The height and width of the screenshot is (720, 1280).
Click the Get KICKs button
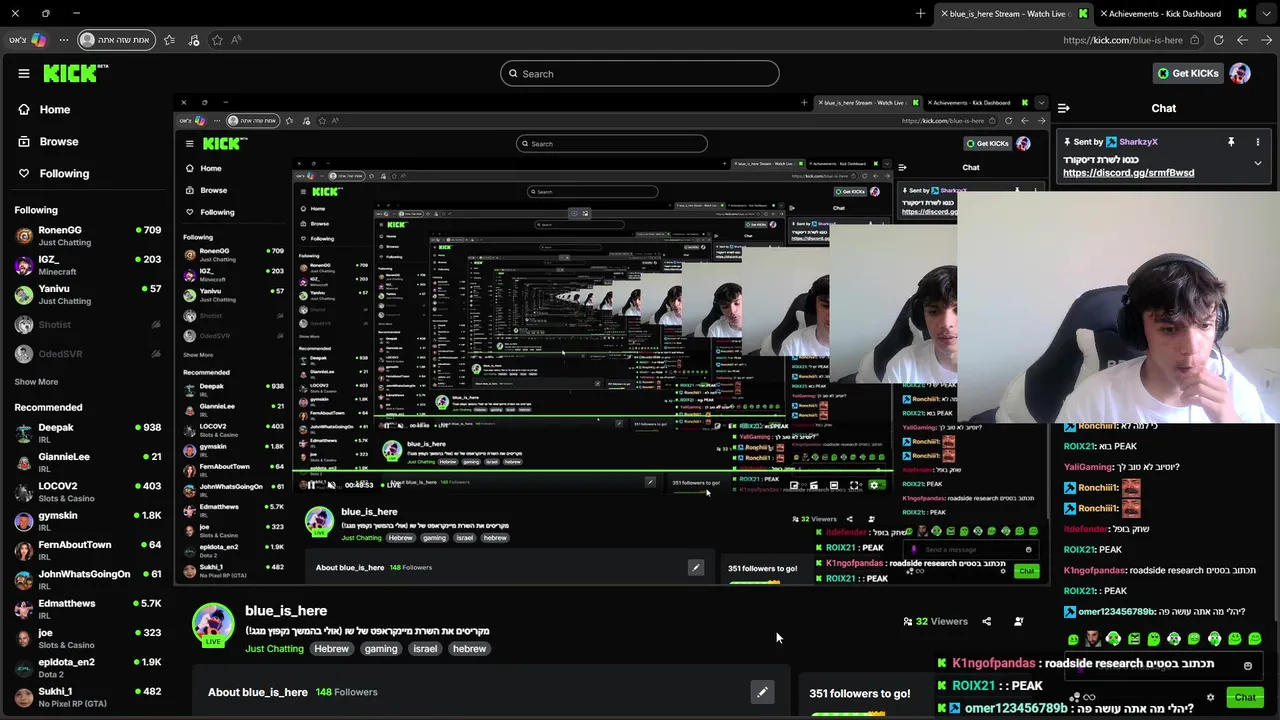coord(1188,73)
